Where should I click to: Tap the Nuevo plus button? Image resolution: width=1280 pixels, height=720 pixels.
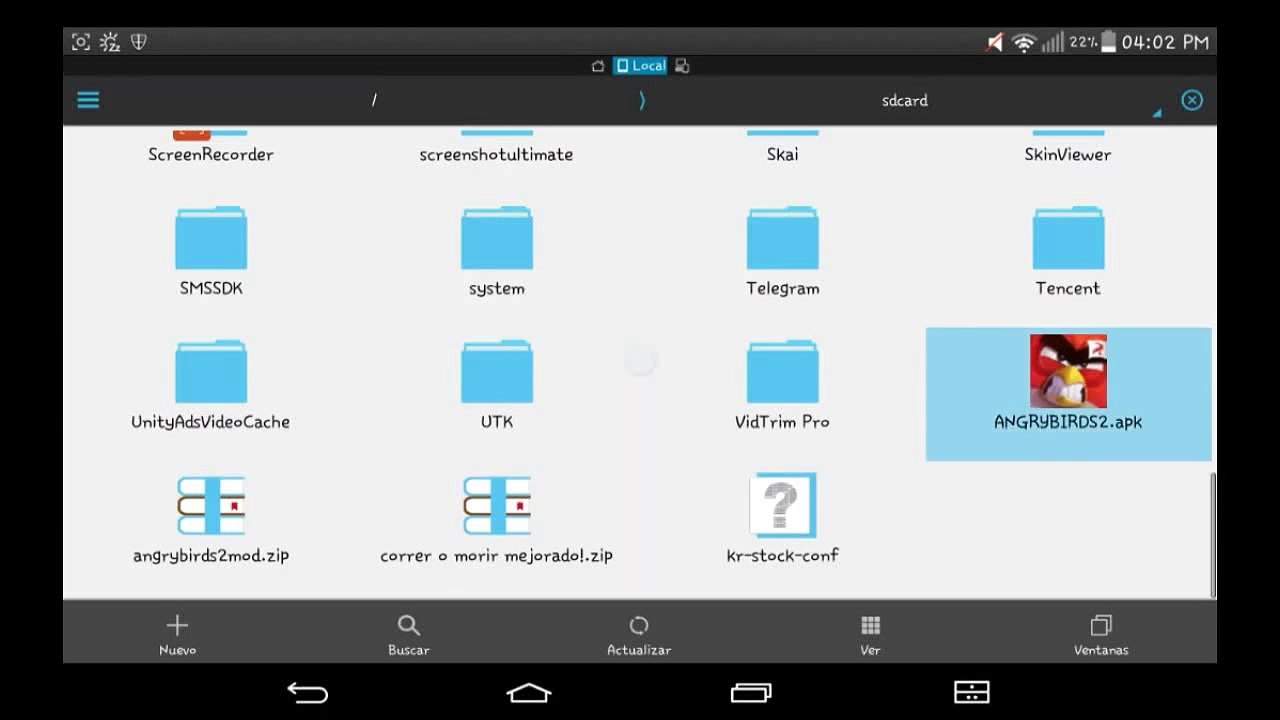pos(177,634)
